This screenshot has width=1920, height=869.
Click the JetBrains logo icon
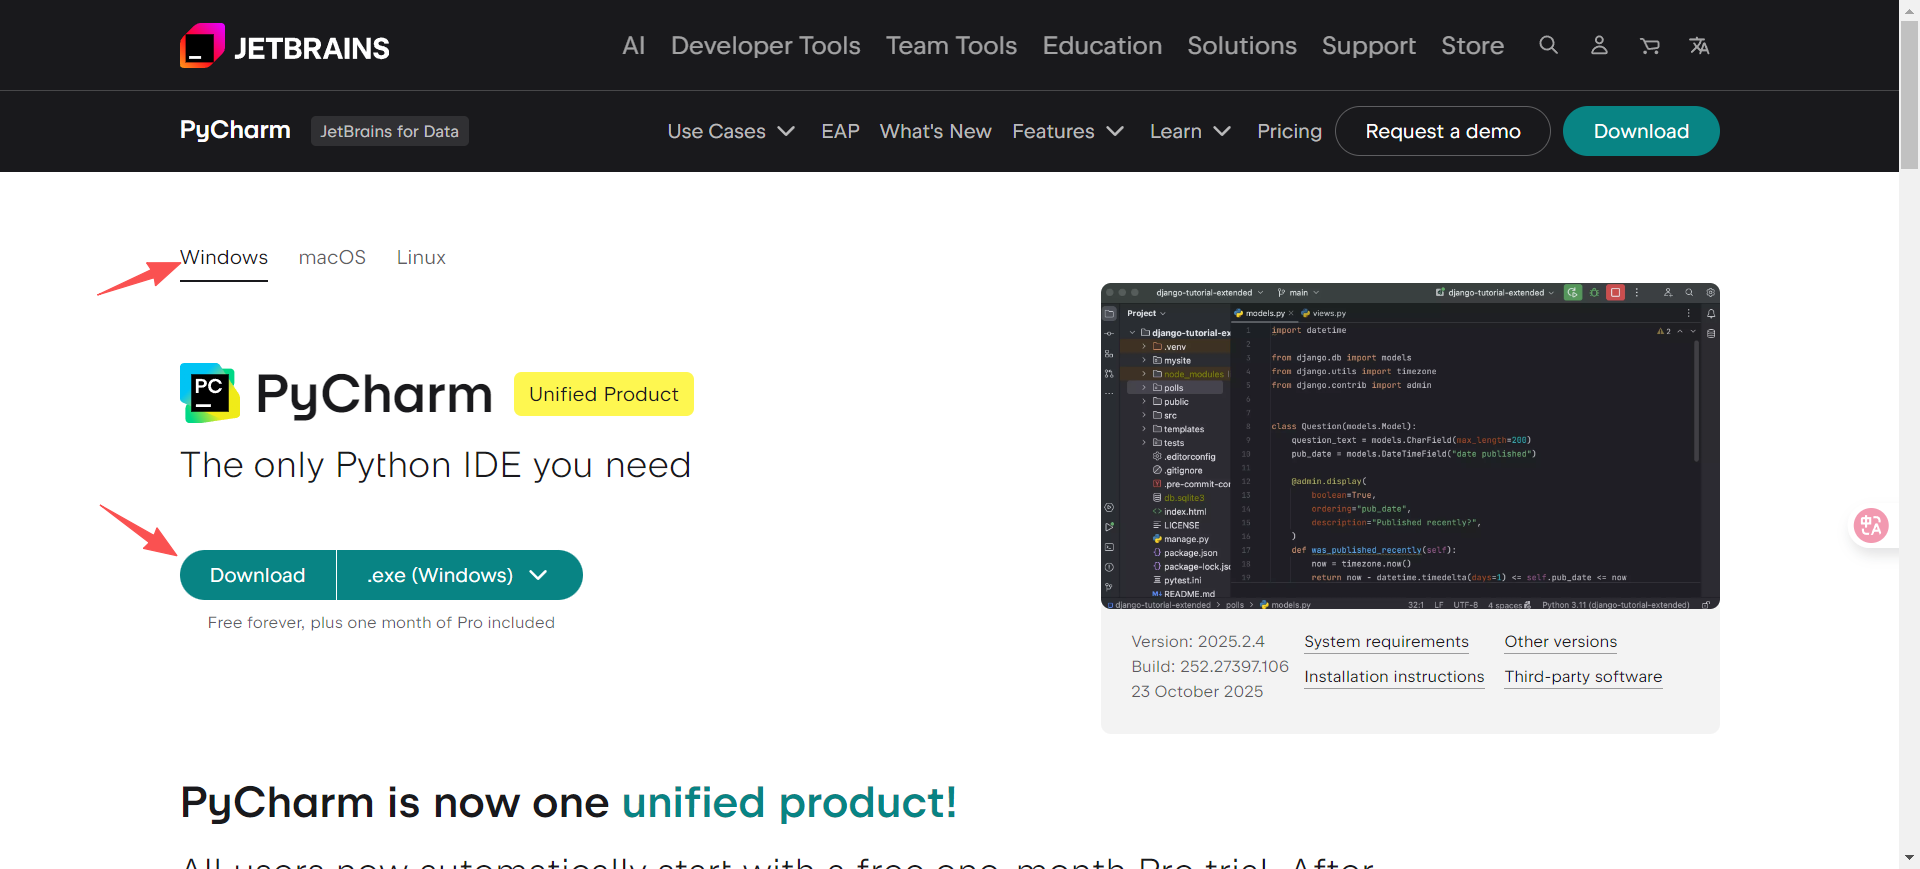click(x=202, y=46)
